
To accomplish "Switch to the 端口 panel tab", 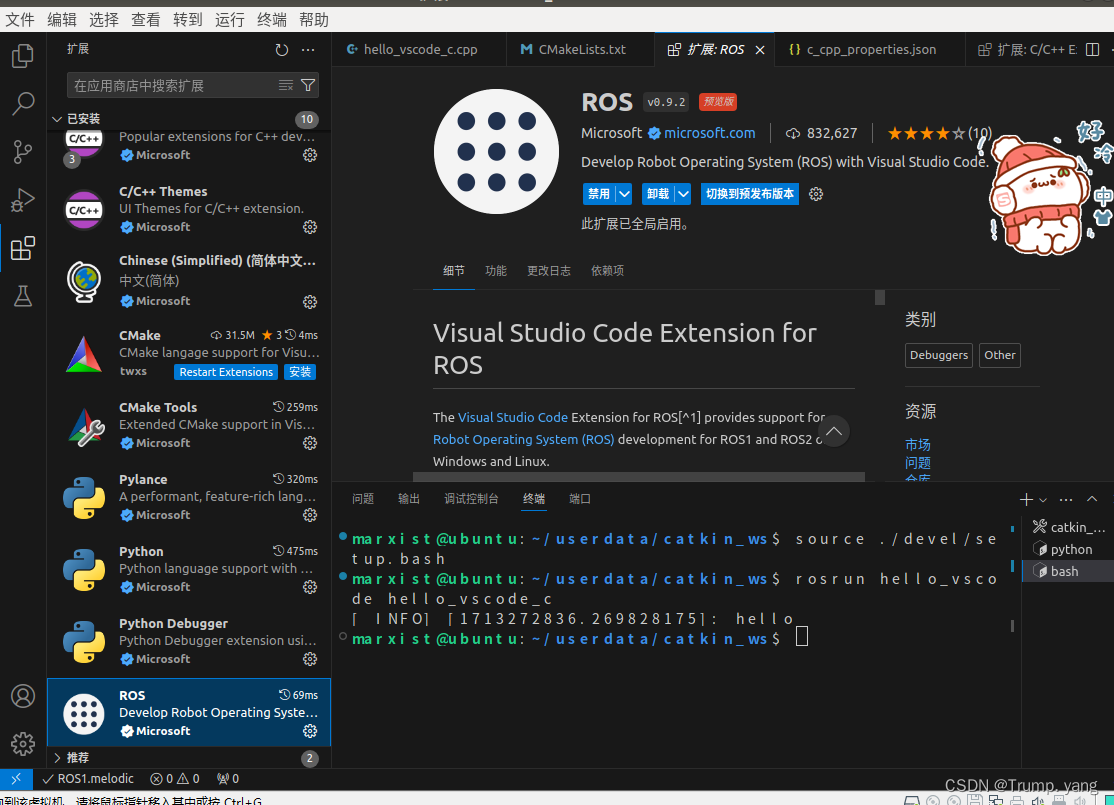I will click(580, 499).
